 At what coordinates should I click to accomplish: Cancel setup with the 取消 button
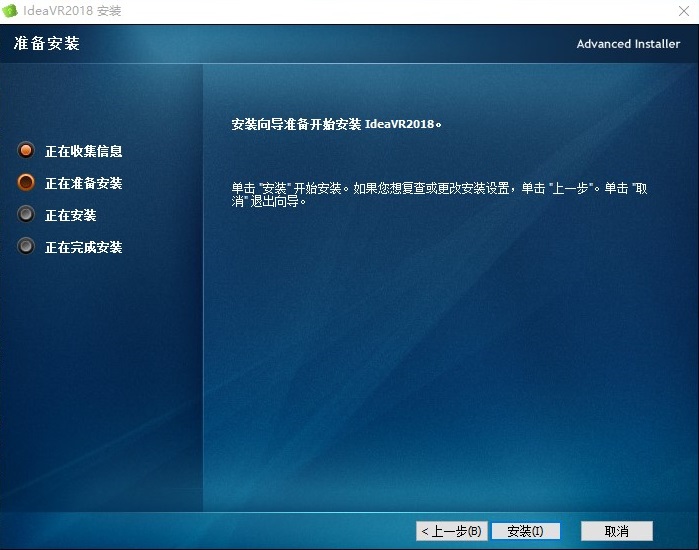pyautogui.click(x=617, y=531)
